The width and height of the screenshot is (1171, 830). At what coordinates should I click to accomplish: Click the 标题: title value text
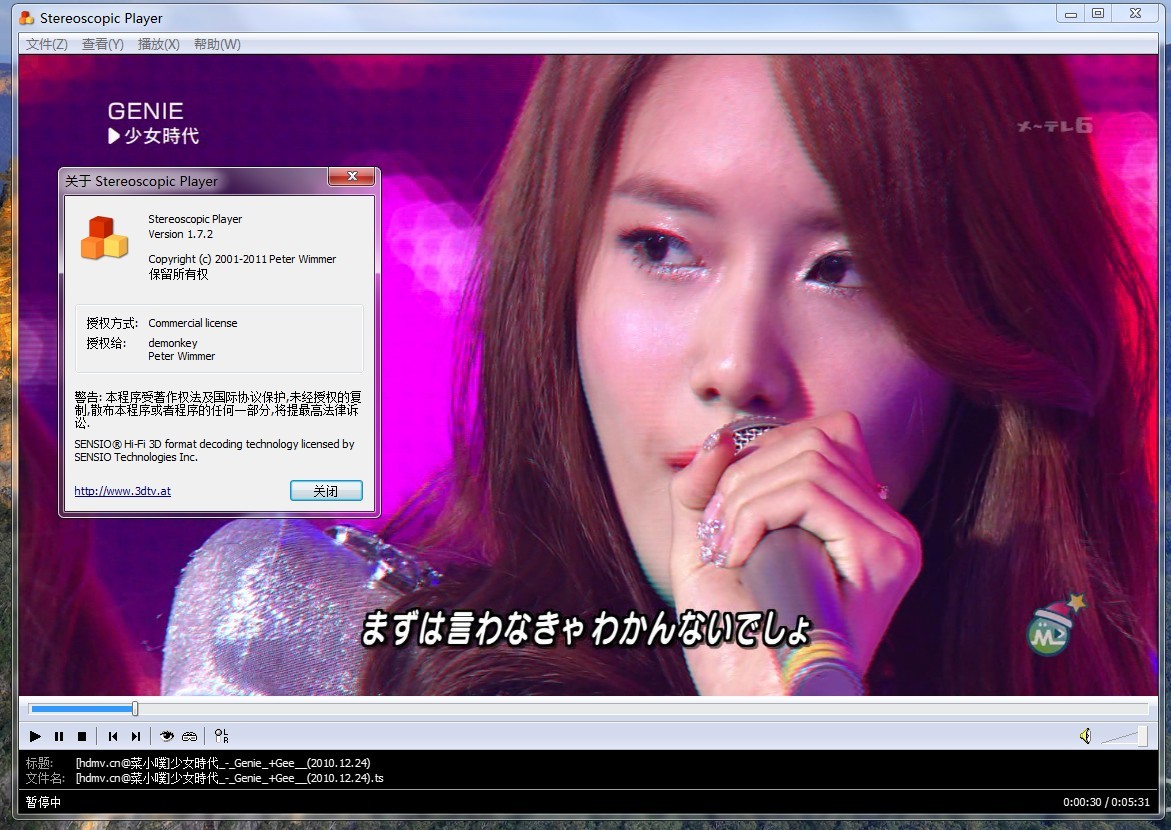click(223, 763)
